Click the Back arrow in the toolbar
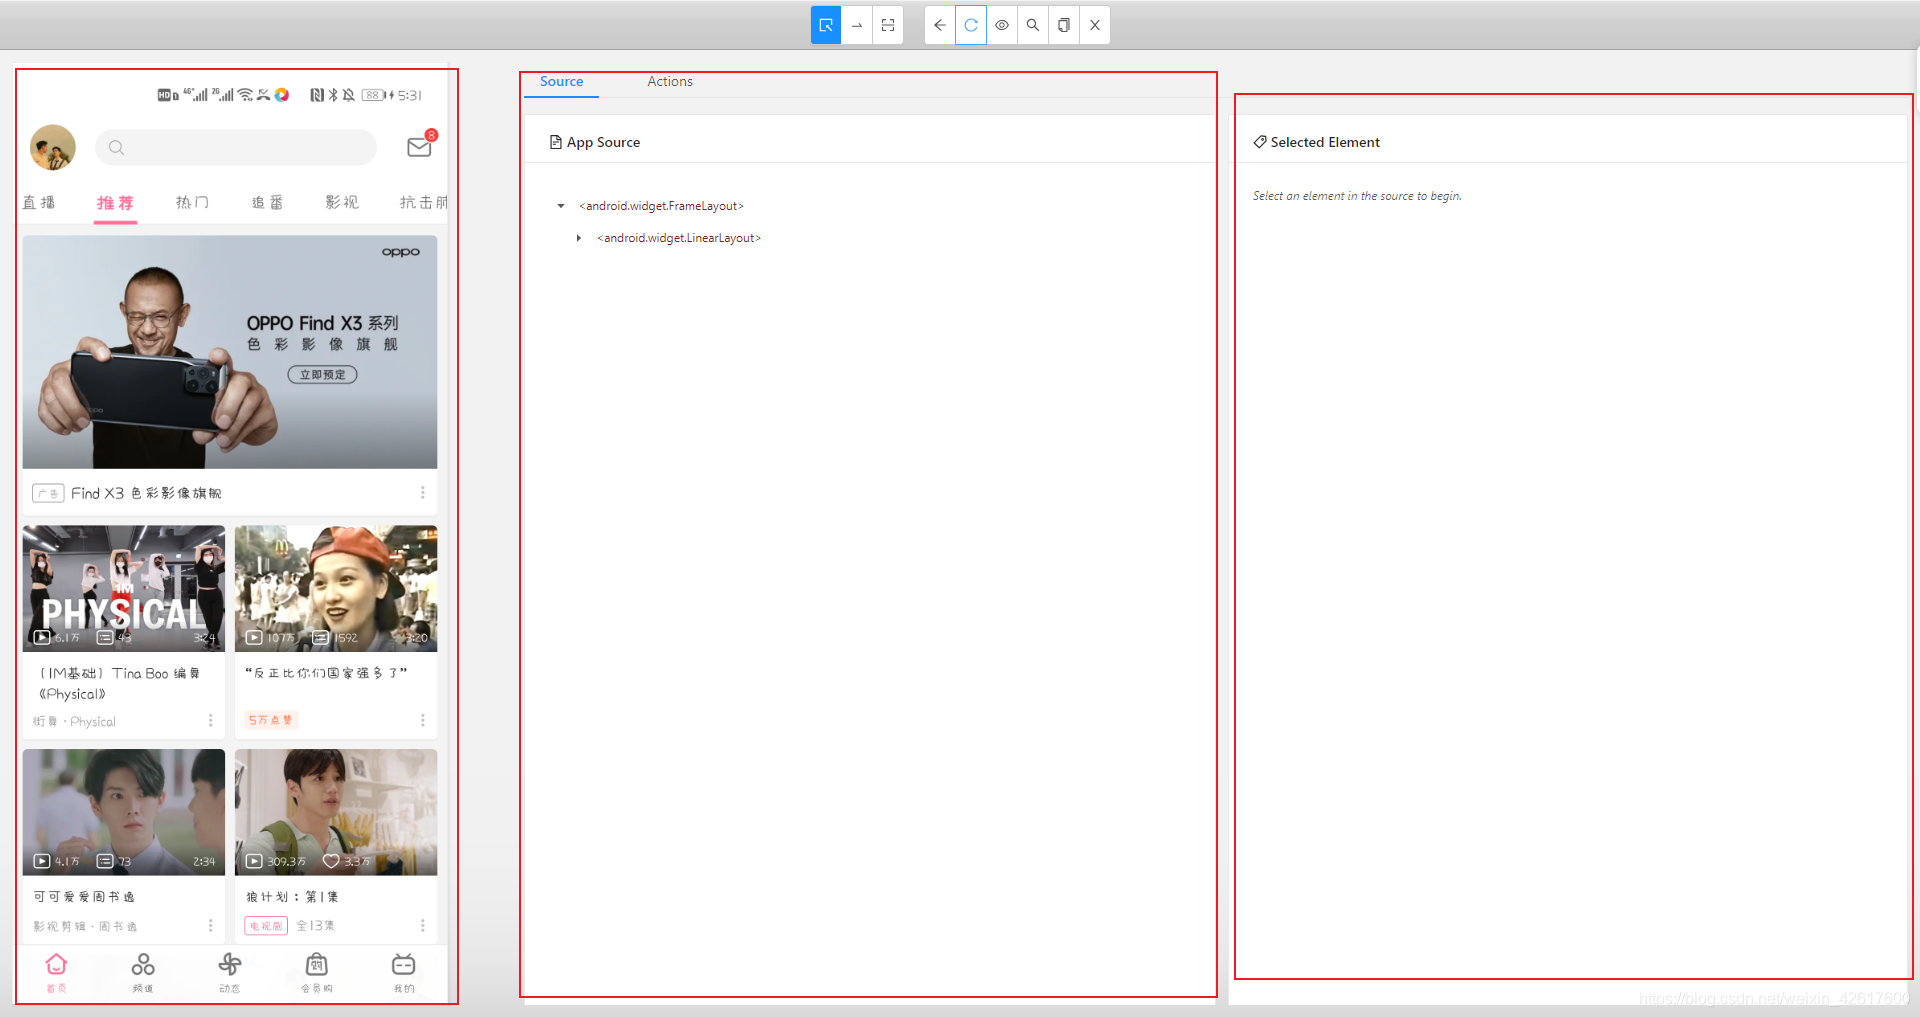This screenshot has width=1920, height=1017. pyautogui.click(x=940, y=25)
